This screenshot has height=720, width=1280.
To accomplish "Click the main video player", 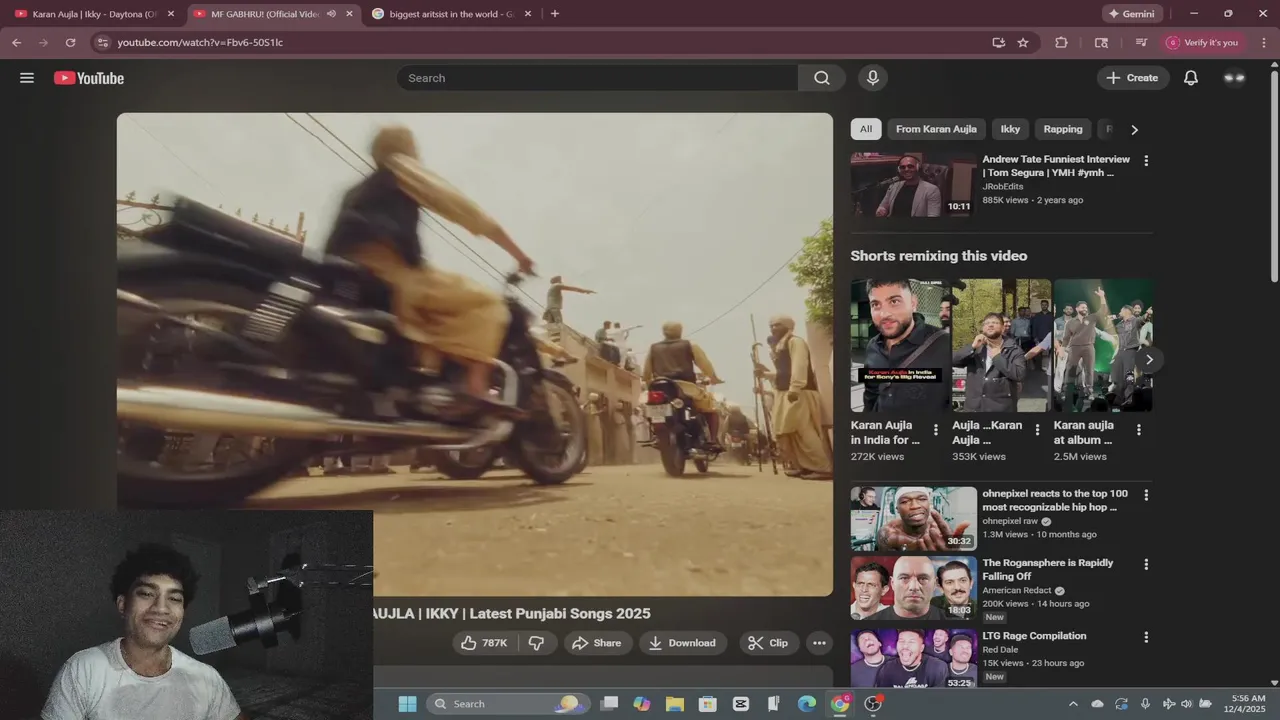I will 474,354.
